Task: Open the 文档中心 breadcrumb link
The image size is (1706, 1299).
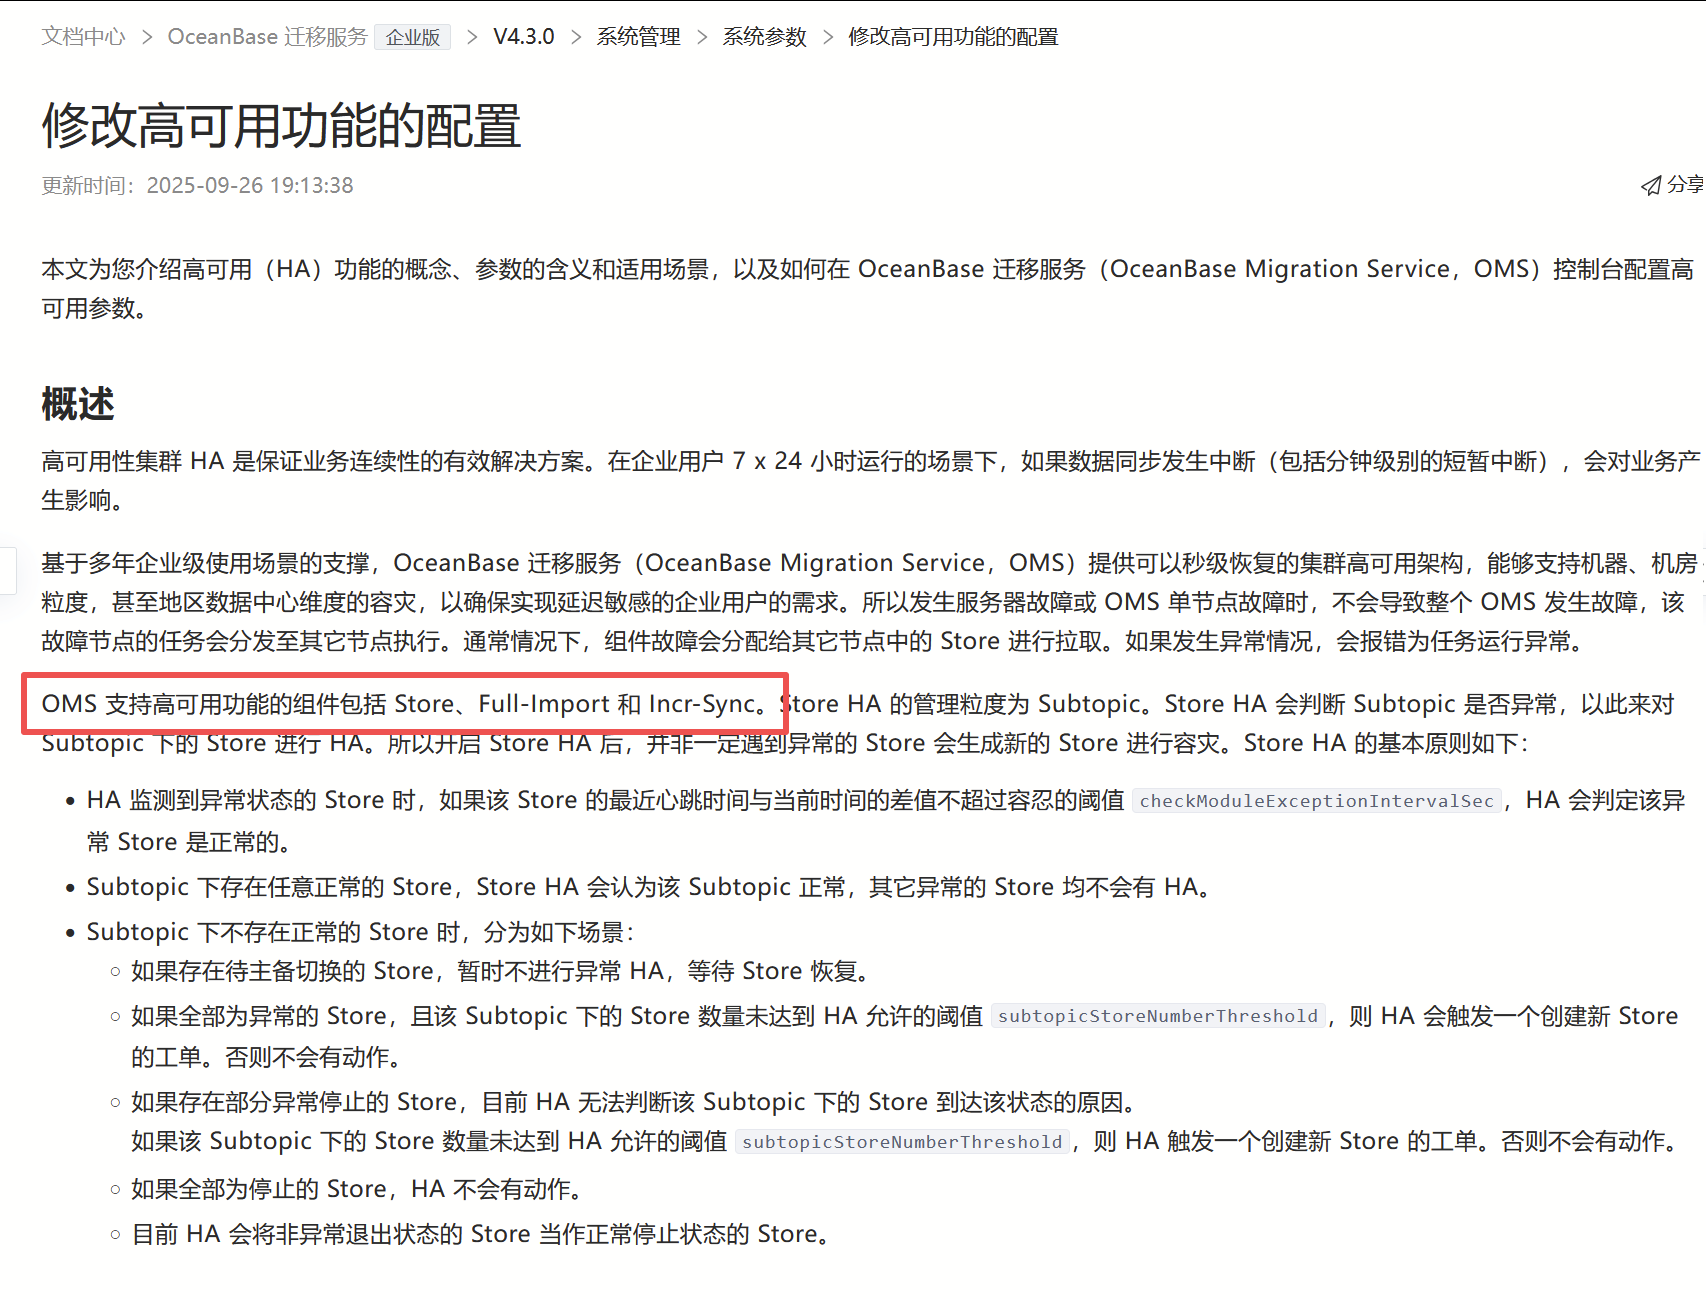Action: pos(83,37)
